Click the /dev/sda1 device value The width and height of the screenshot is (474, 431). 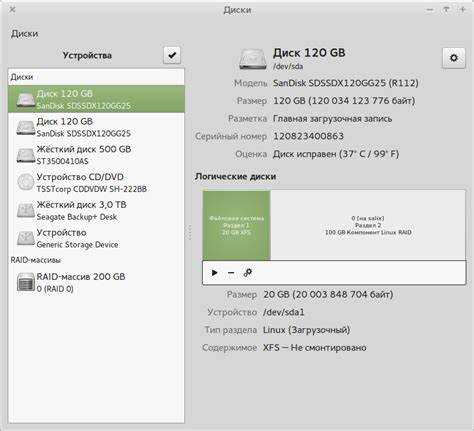point(284,312)
